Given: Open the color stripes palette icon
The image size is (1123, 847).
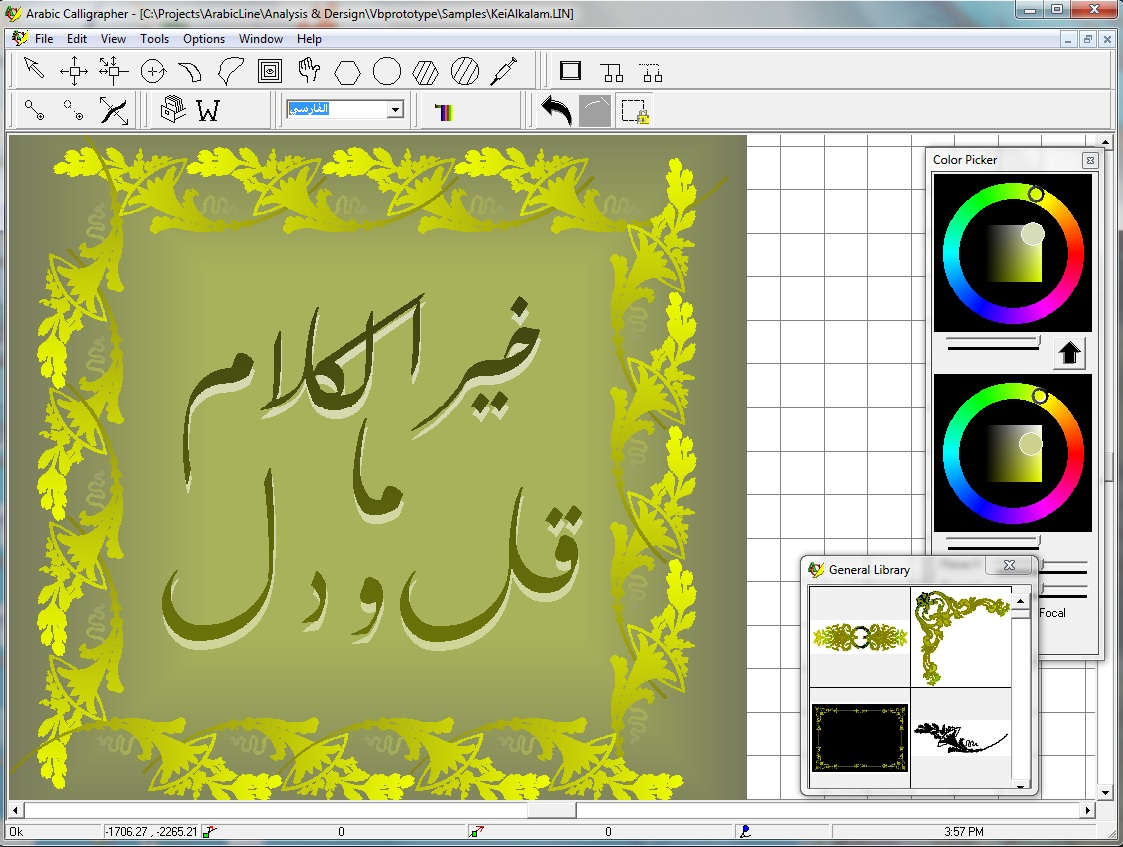Looking at the screenshot, I should [444, 112].
